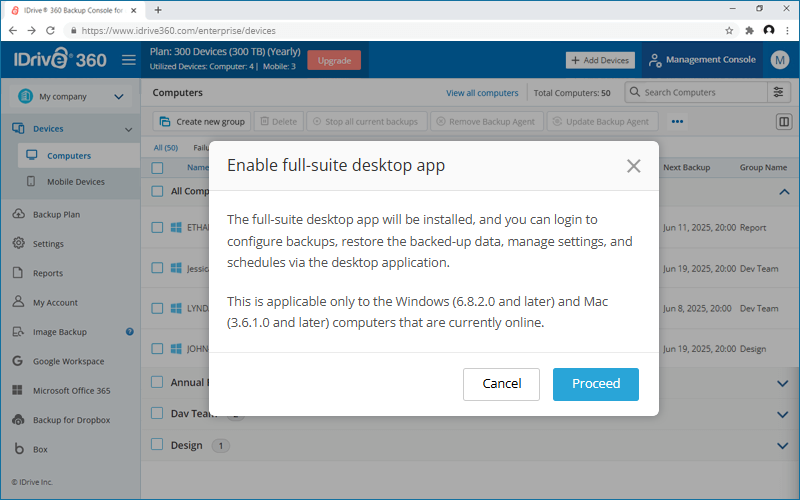800x500 pixels.
Task: Click the View all computers link
Action: [x=482, y=93]
